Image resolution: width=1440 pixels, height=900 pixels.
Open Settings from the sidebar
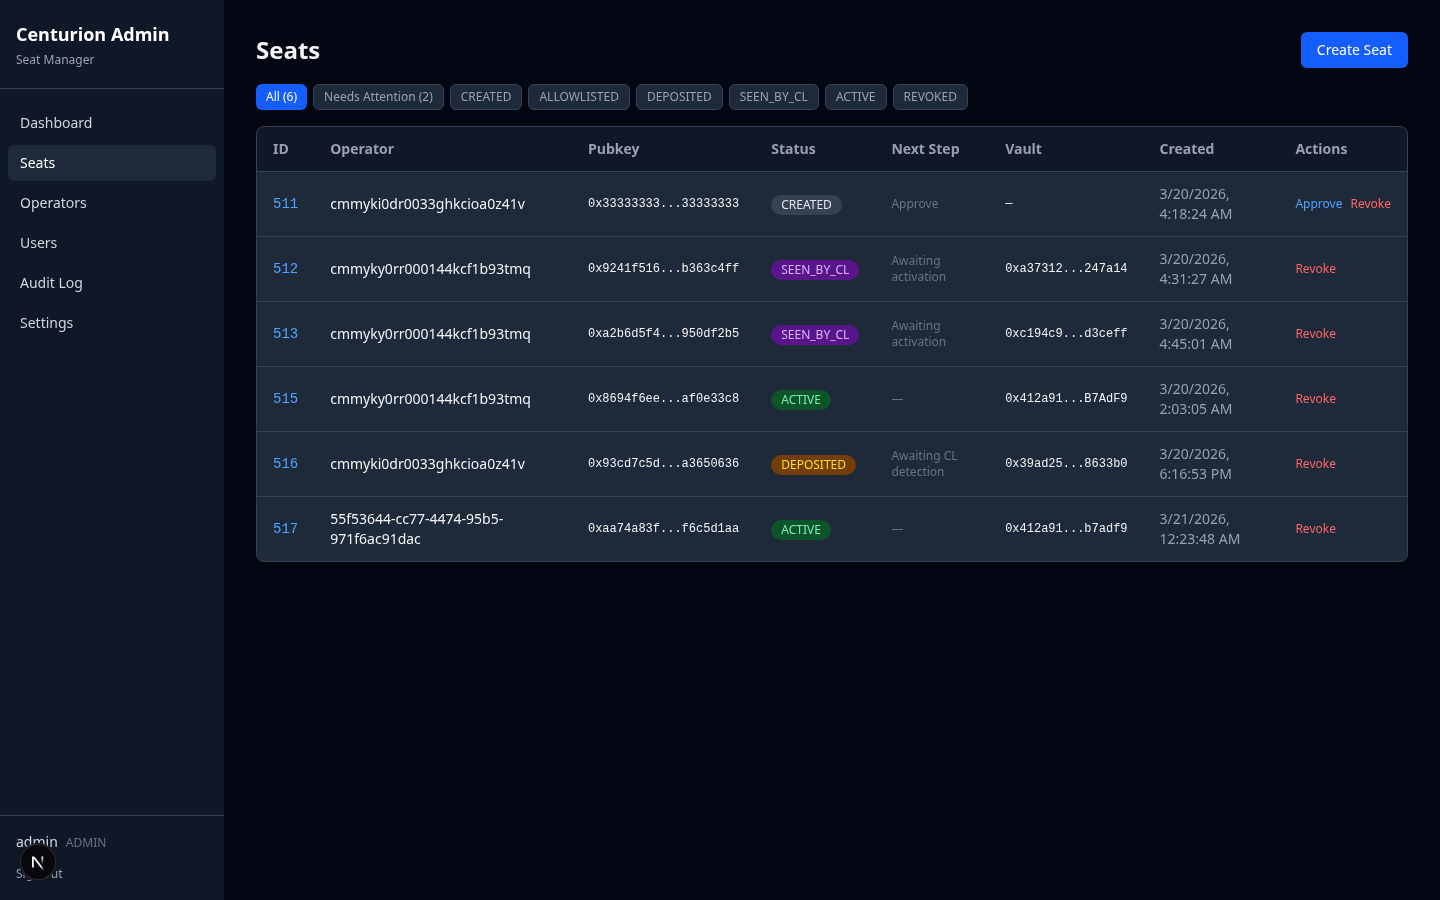[46, 323]
